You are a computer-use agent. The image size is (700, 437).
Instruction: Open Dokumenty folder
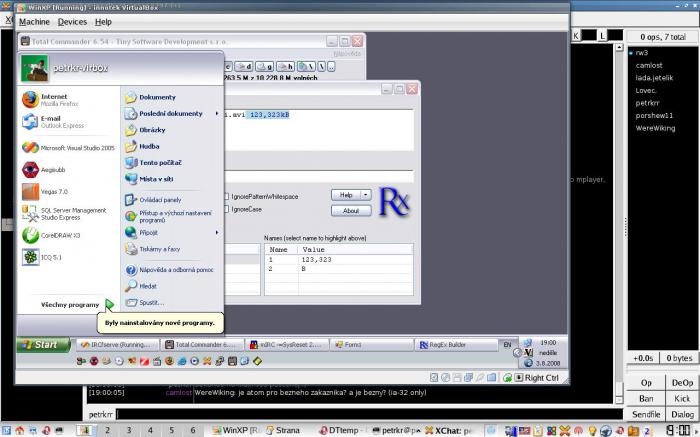pos(150,97)
